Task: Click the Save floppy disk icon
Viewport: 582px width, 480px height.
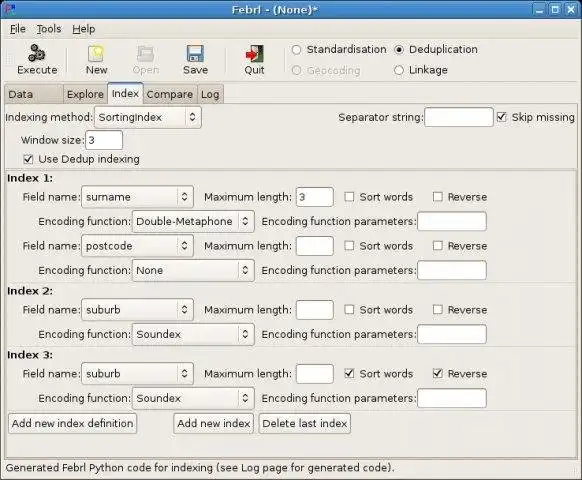Action: coord(195,53)
